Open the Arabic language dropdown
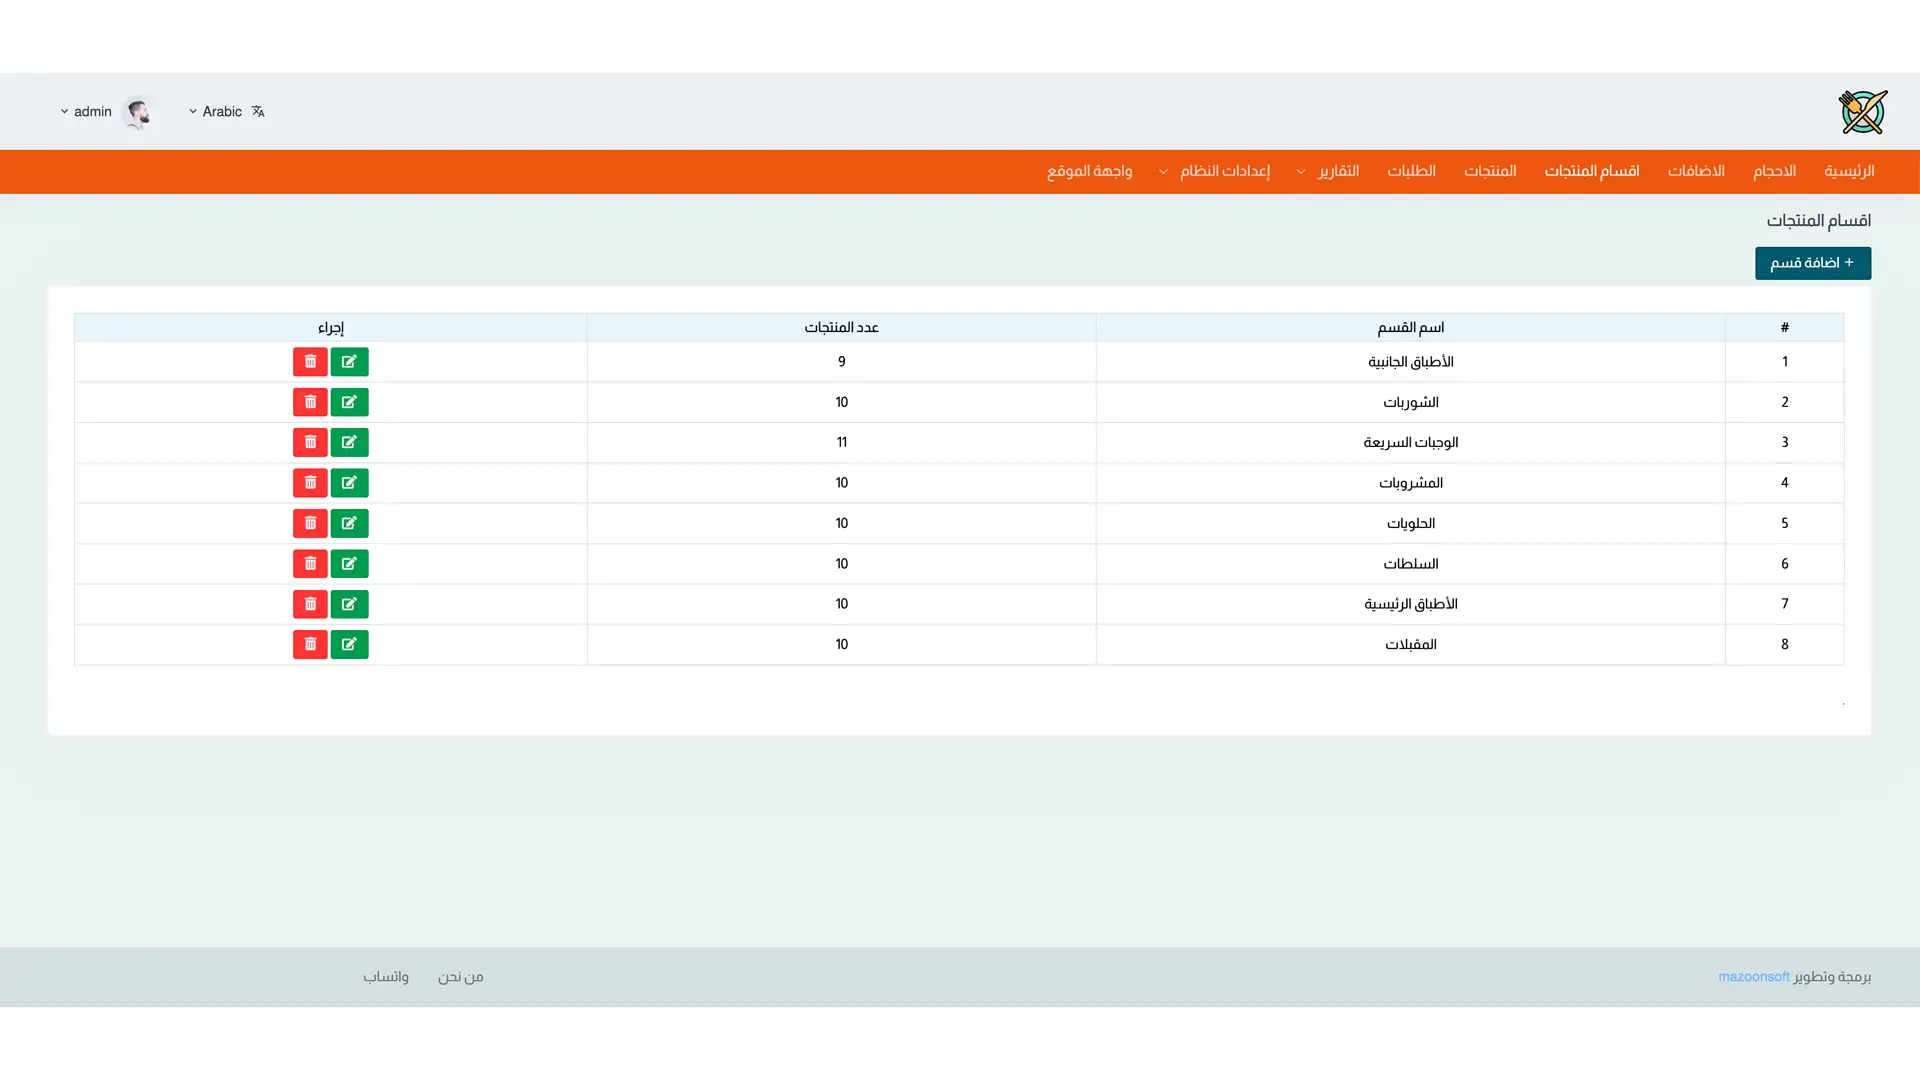The width and height of the screenshot is (1920, 1080). (x=216, y=112)
